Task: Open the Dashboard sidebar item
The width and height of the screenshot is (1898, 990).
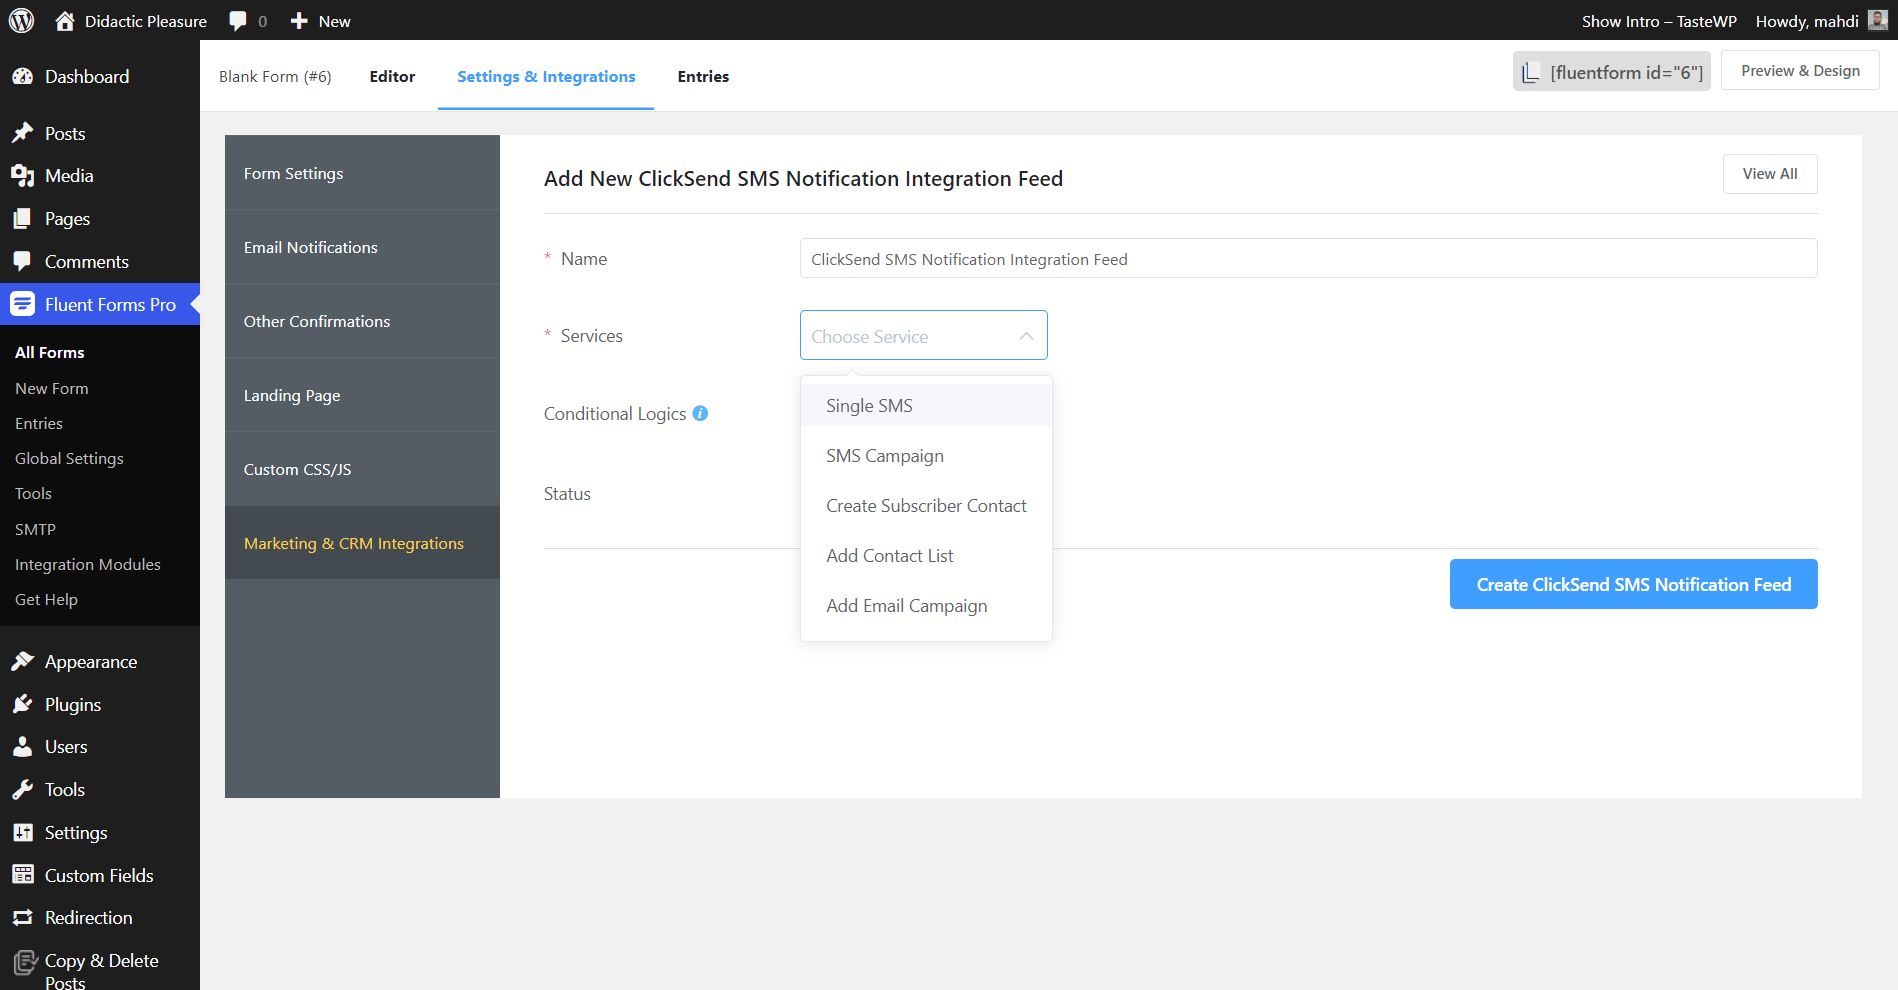Action: [x=86, y=77]
